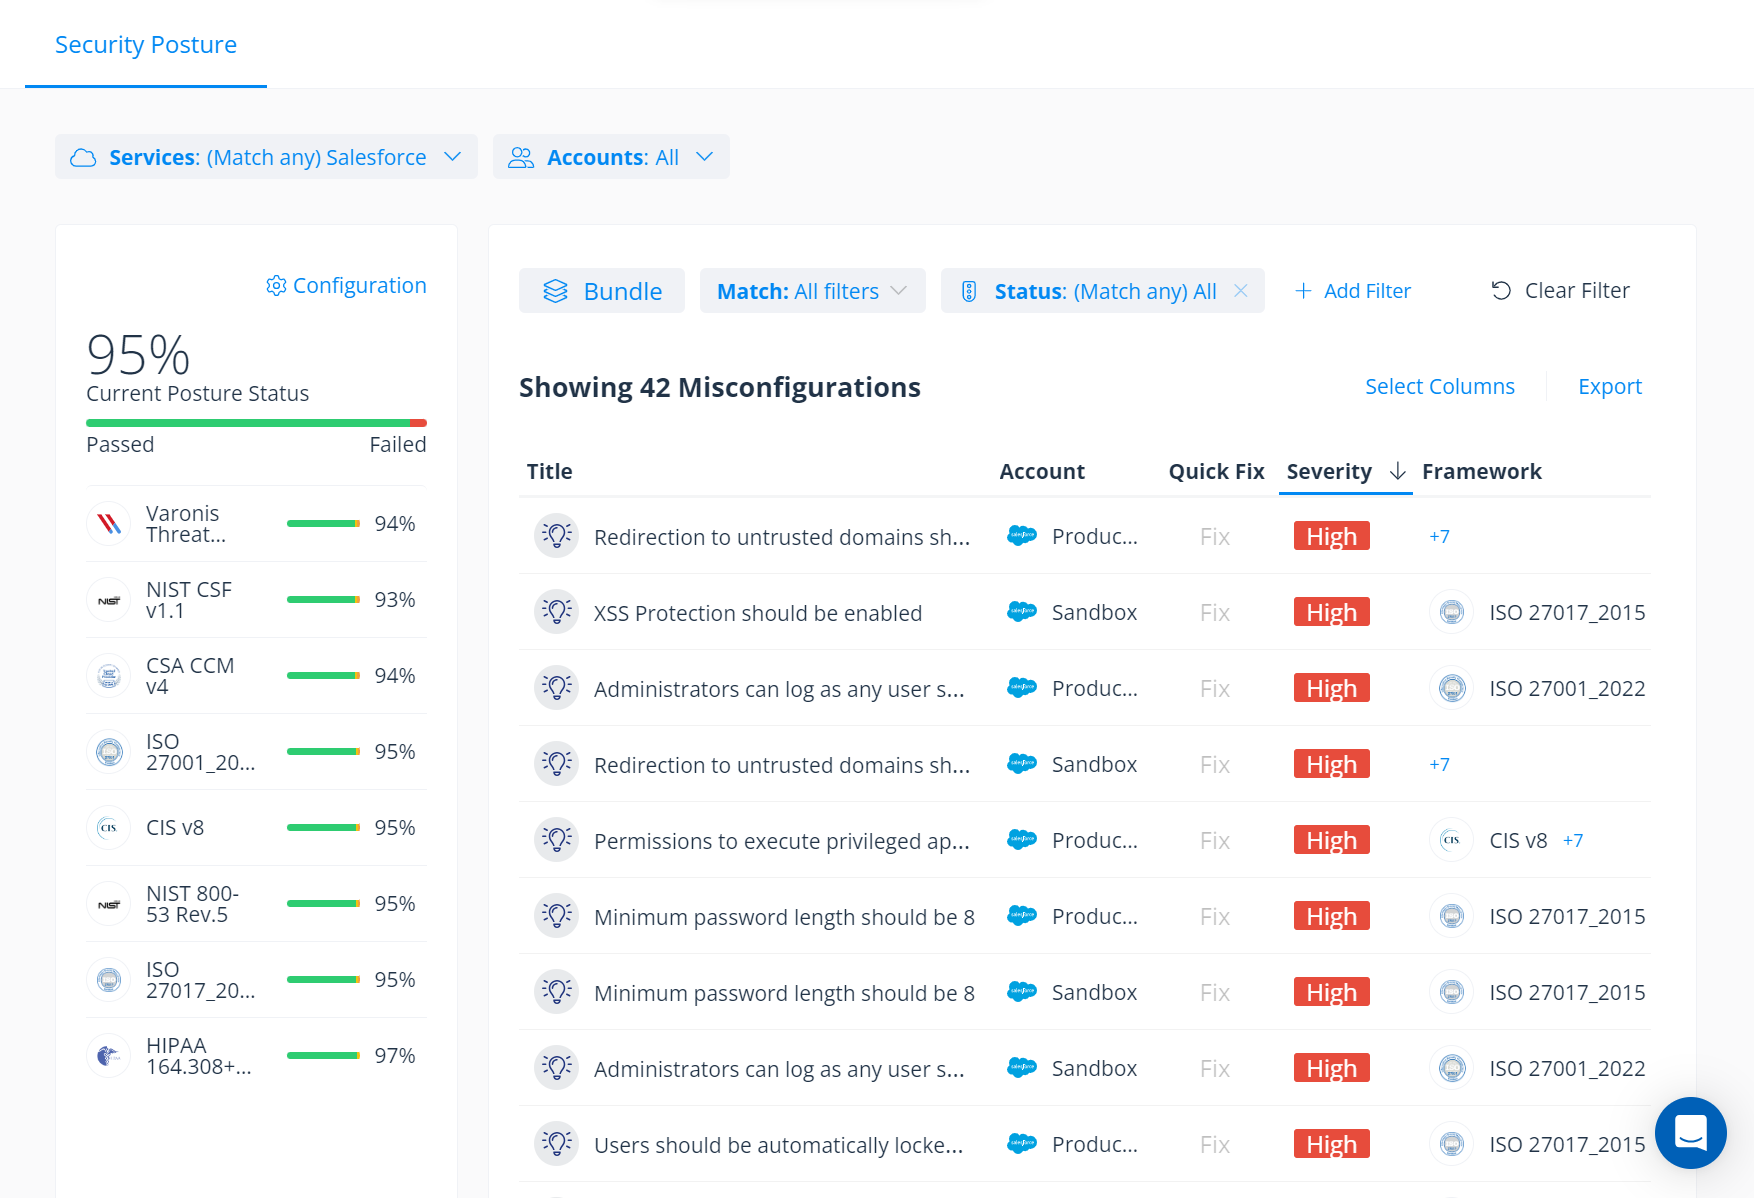Click Fix for XSS Protection row

point(1215,613)
